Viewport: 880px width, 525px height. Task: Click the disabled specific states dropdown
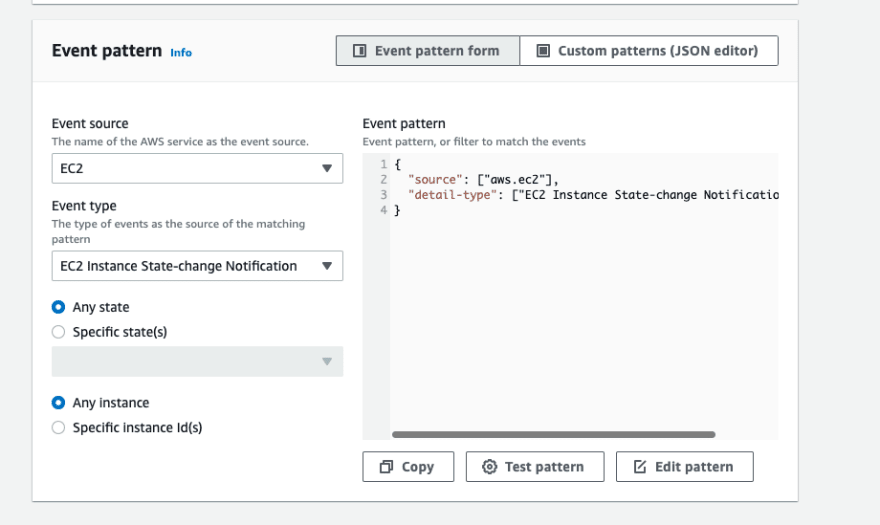click(x=197, y=362)
